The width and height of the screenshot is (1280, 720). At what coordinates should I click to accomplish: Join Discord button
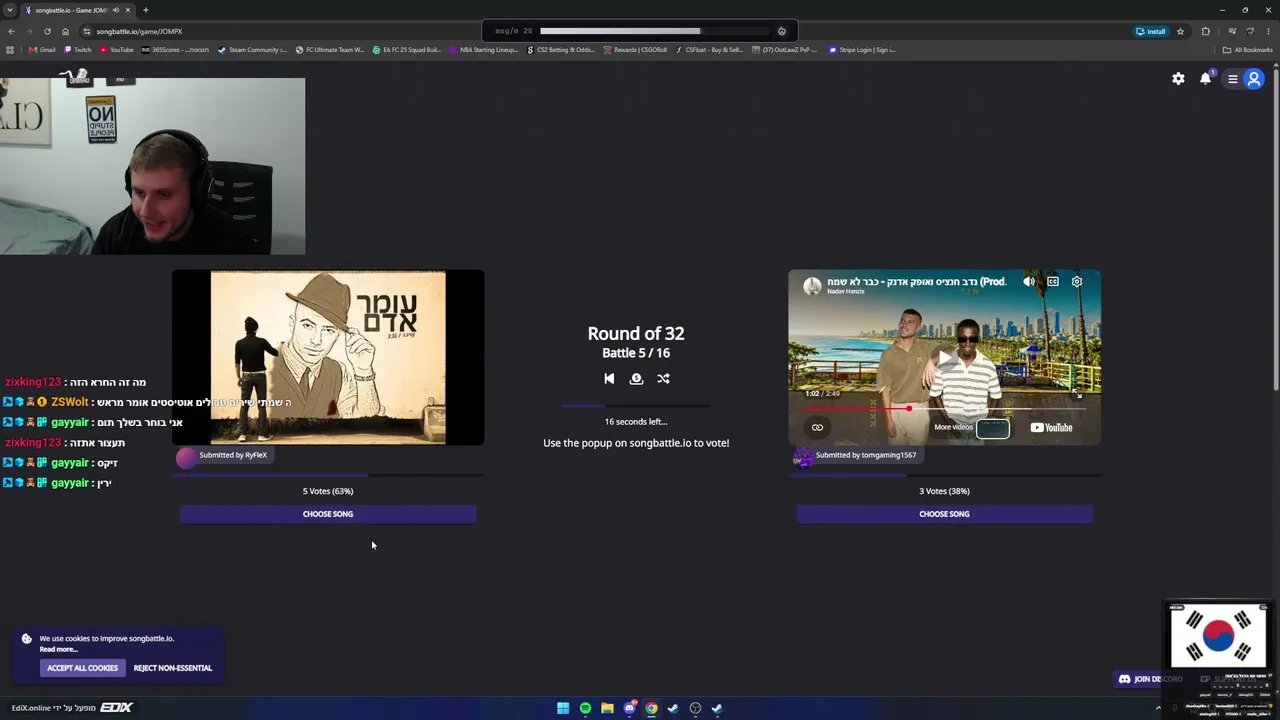pos(1150,679)
